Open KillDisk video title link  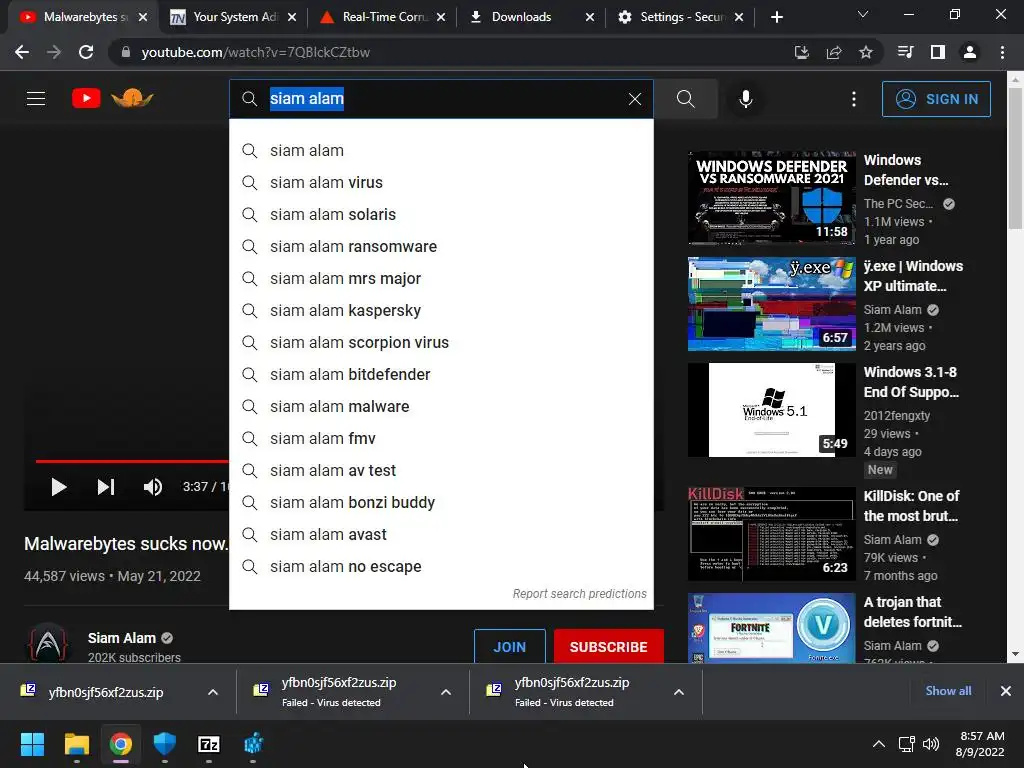pos(911,505)
